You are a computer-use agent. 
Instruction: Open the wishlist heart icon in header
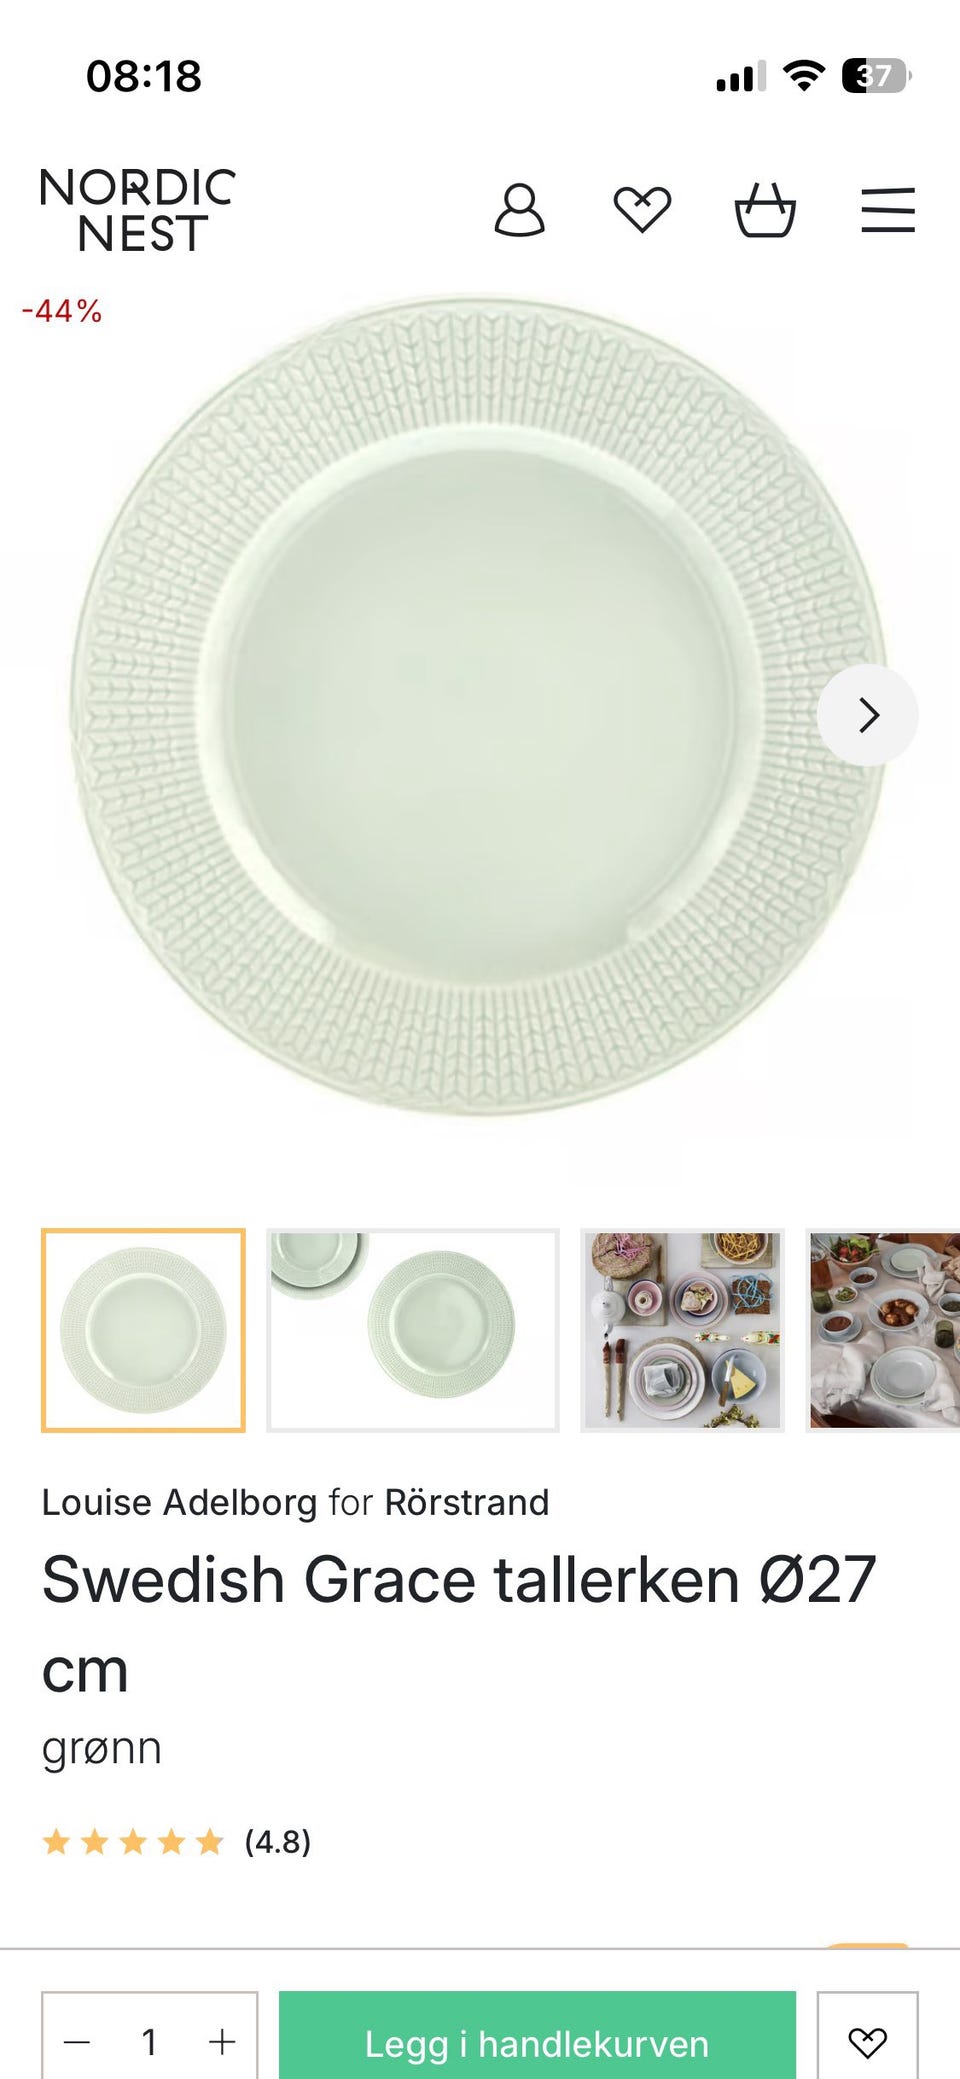pos(642,210)
